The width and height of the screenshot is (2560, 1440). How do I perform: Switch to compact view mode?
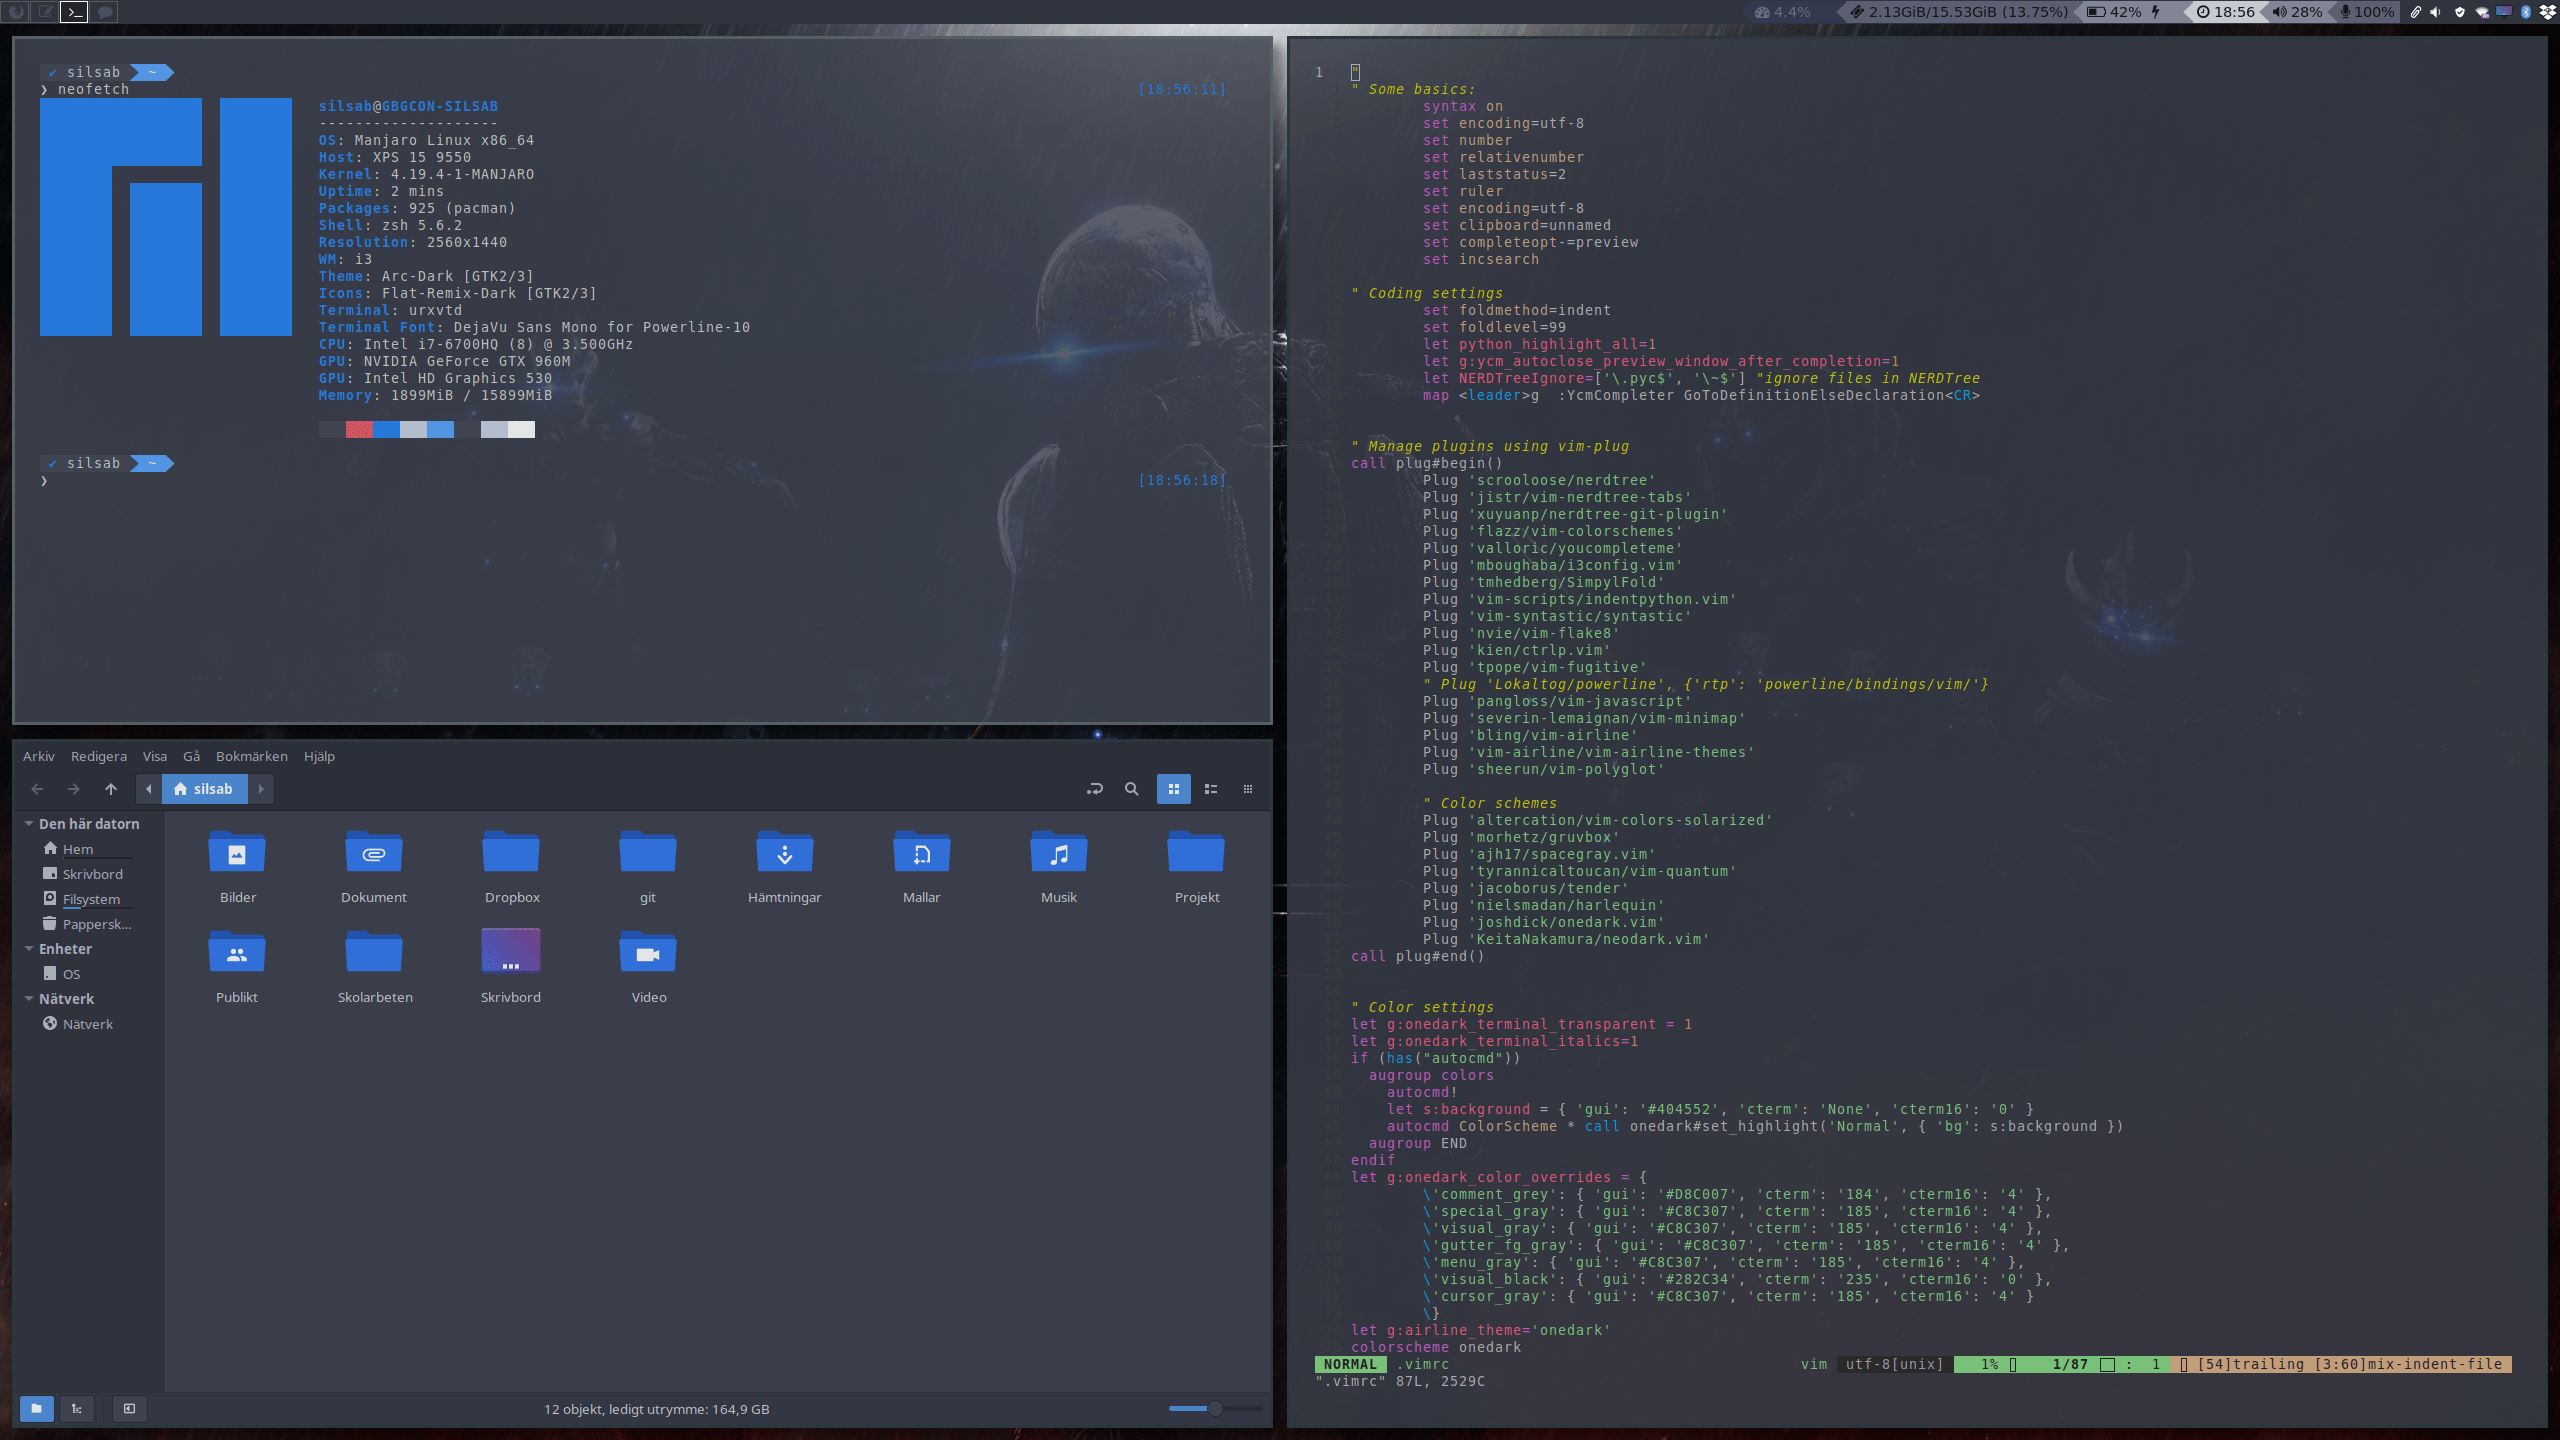[x=1247, y=789]
